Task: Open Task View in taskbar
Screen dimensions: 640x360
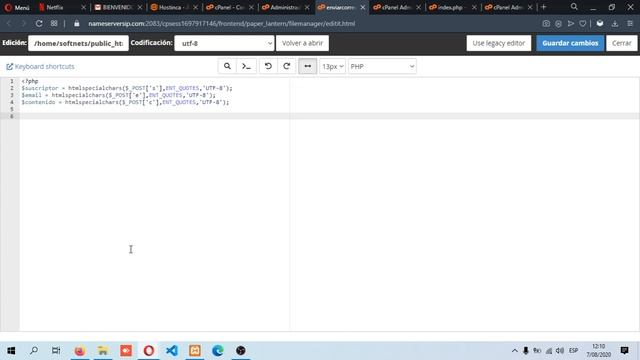Action: point(56,351)
